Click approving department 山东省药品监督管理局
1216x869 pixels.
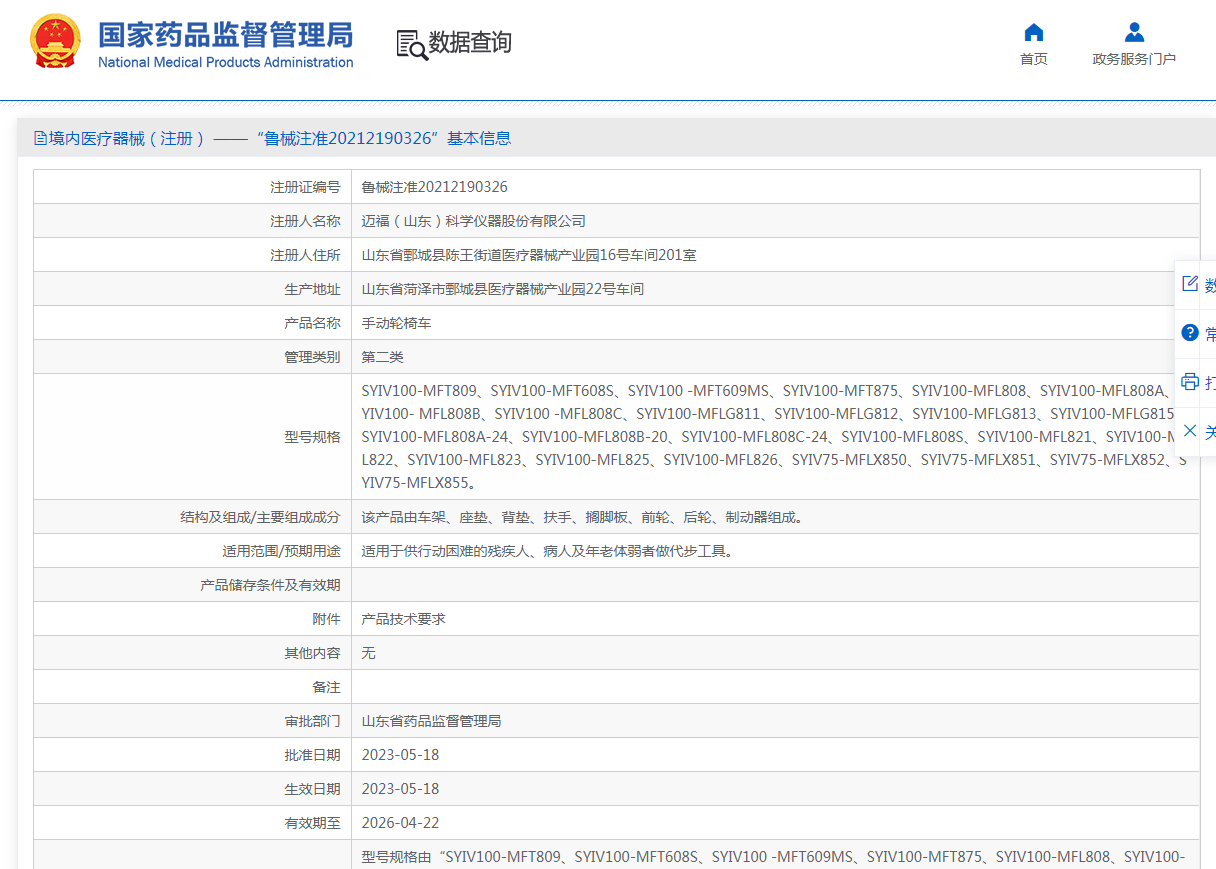click(x=431, y=721)
